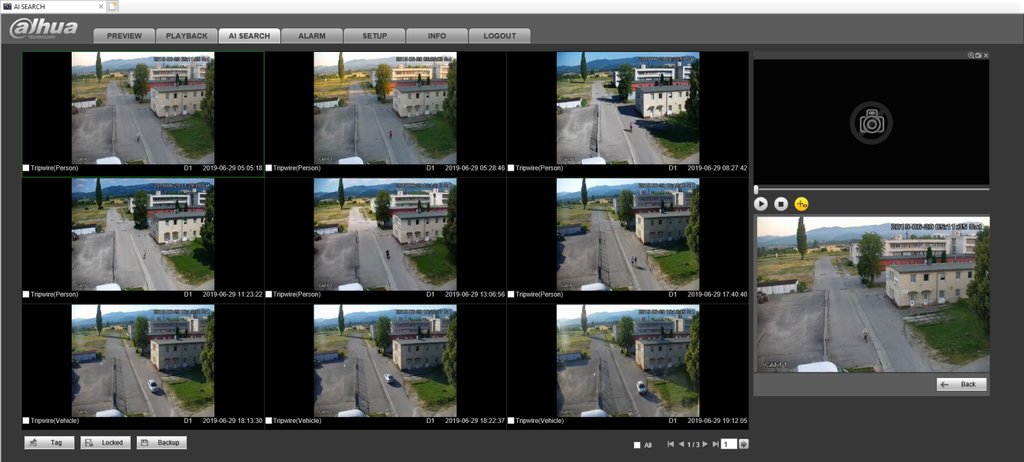Click the stop playback button
The height and width of the screenshot is (462, 1024).
pos(781,203)
